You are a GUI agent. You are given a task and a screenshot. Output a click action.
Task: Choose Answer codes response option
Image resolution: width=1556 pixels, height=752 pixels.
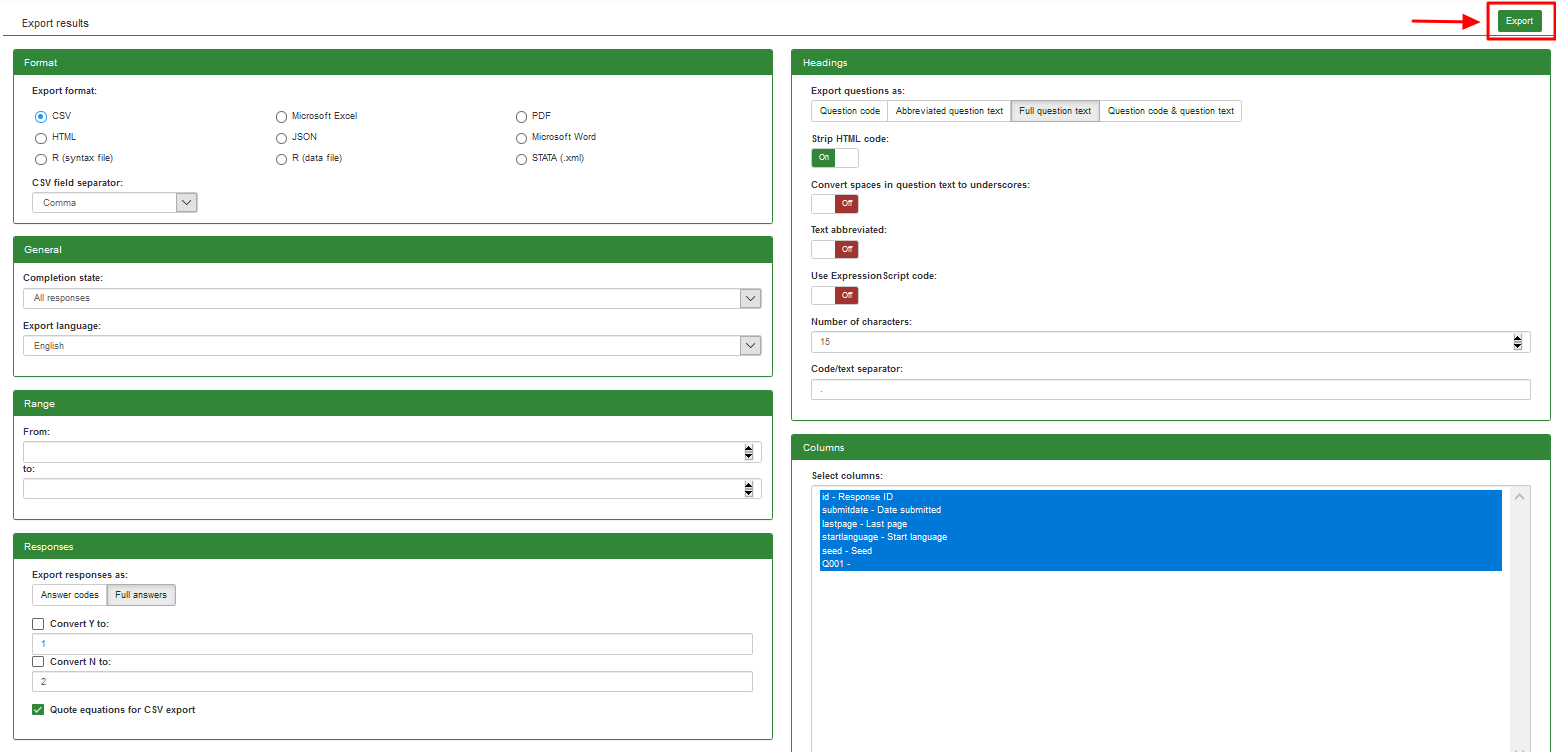tap(70, 595)
